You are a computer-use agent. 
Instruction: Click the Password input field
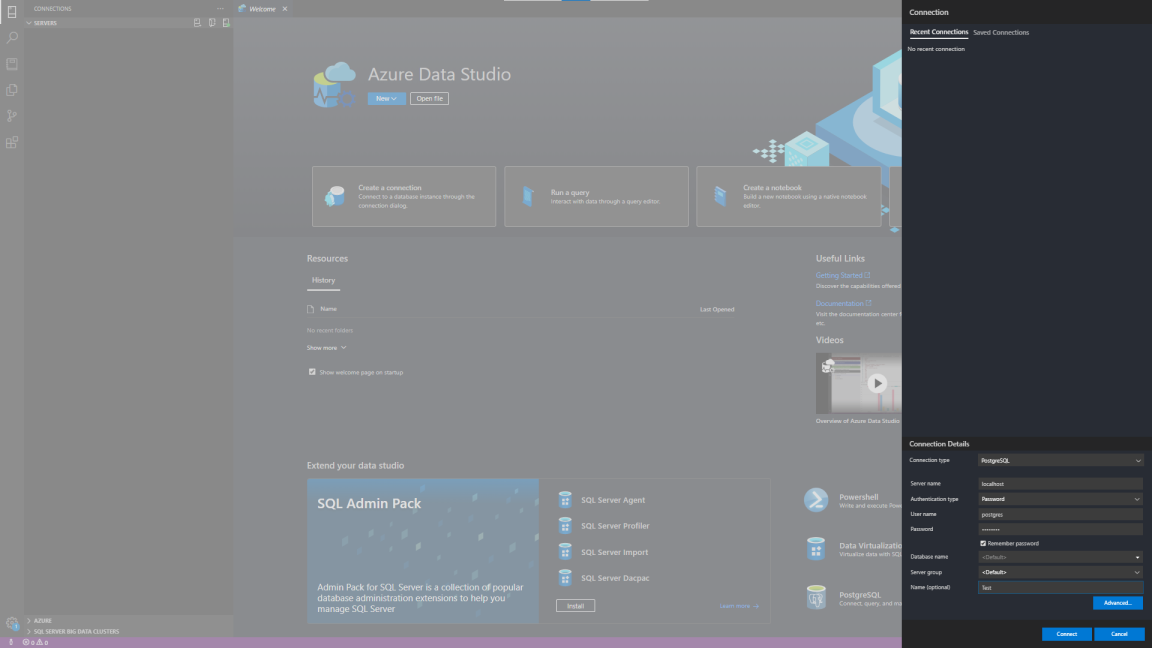(1060, 529)
